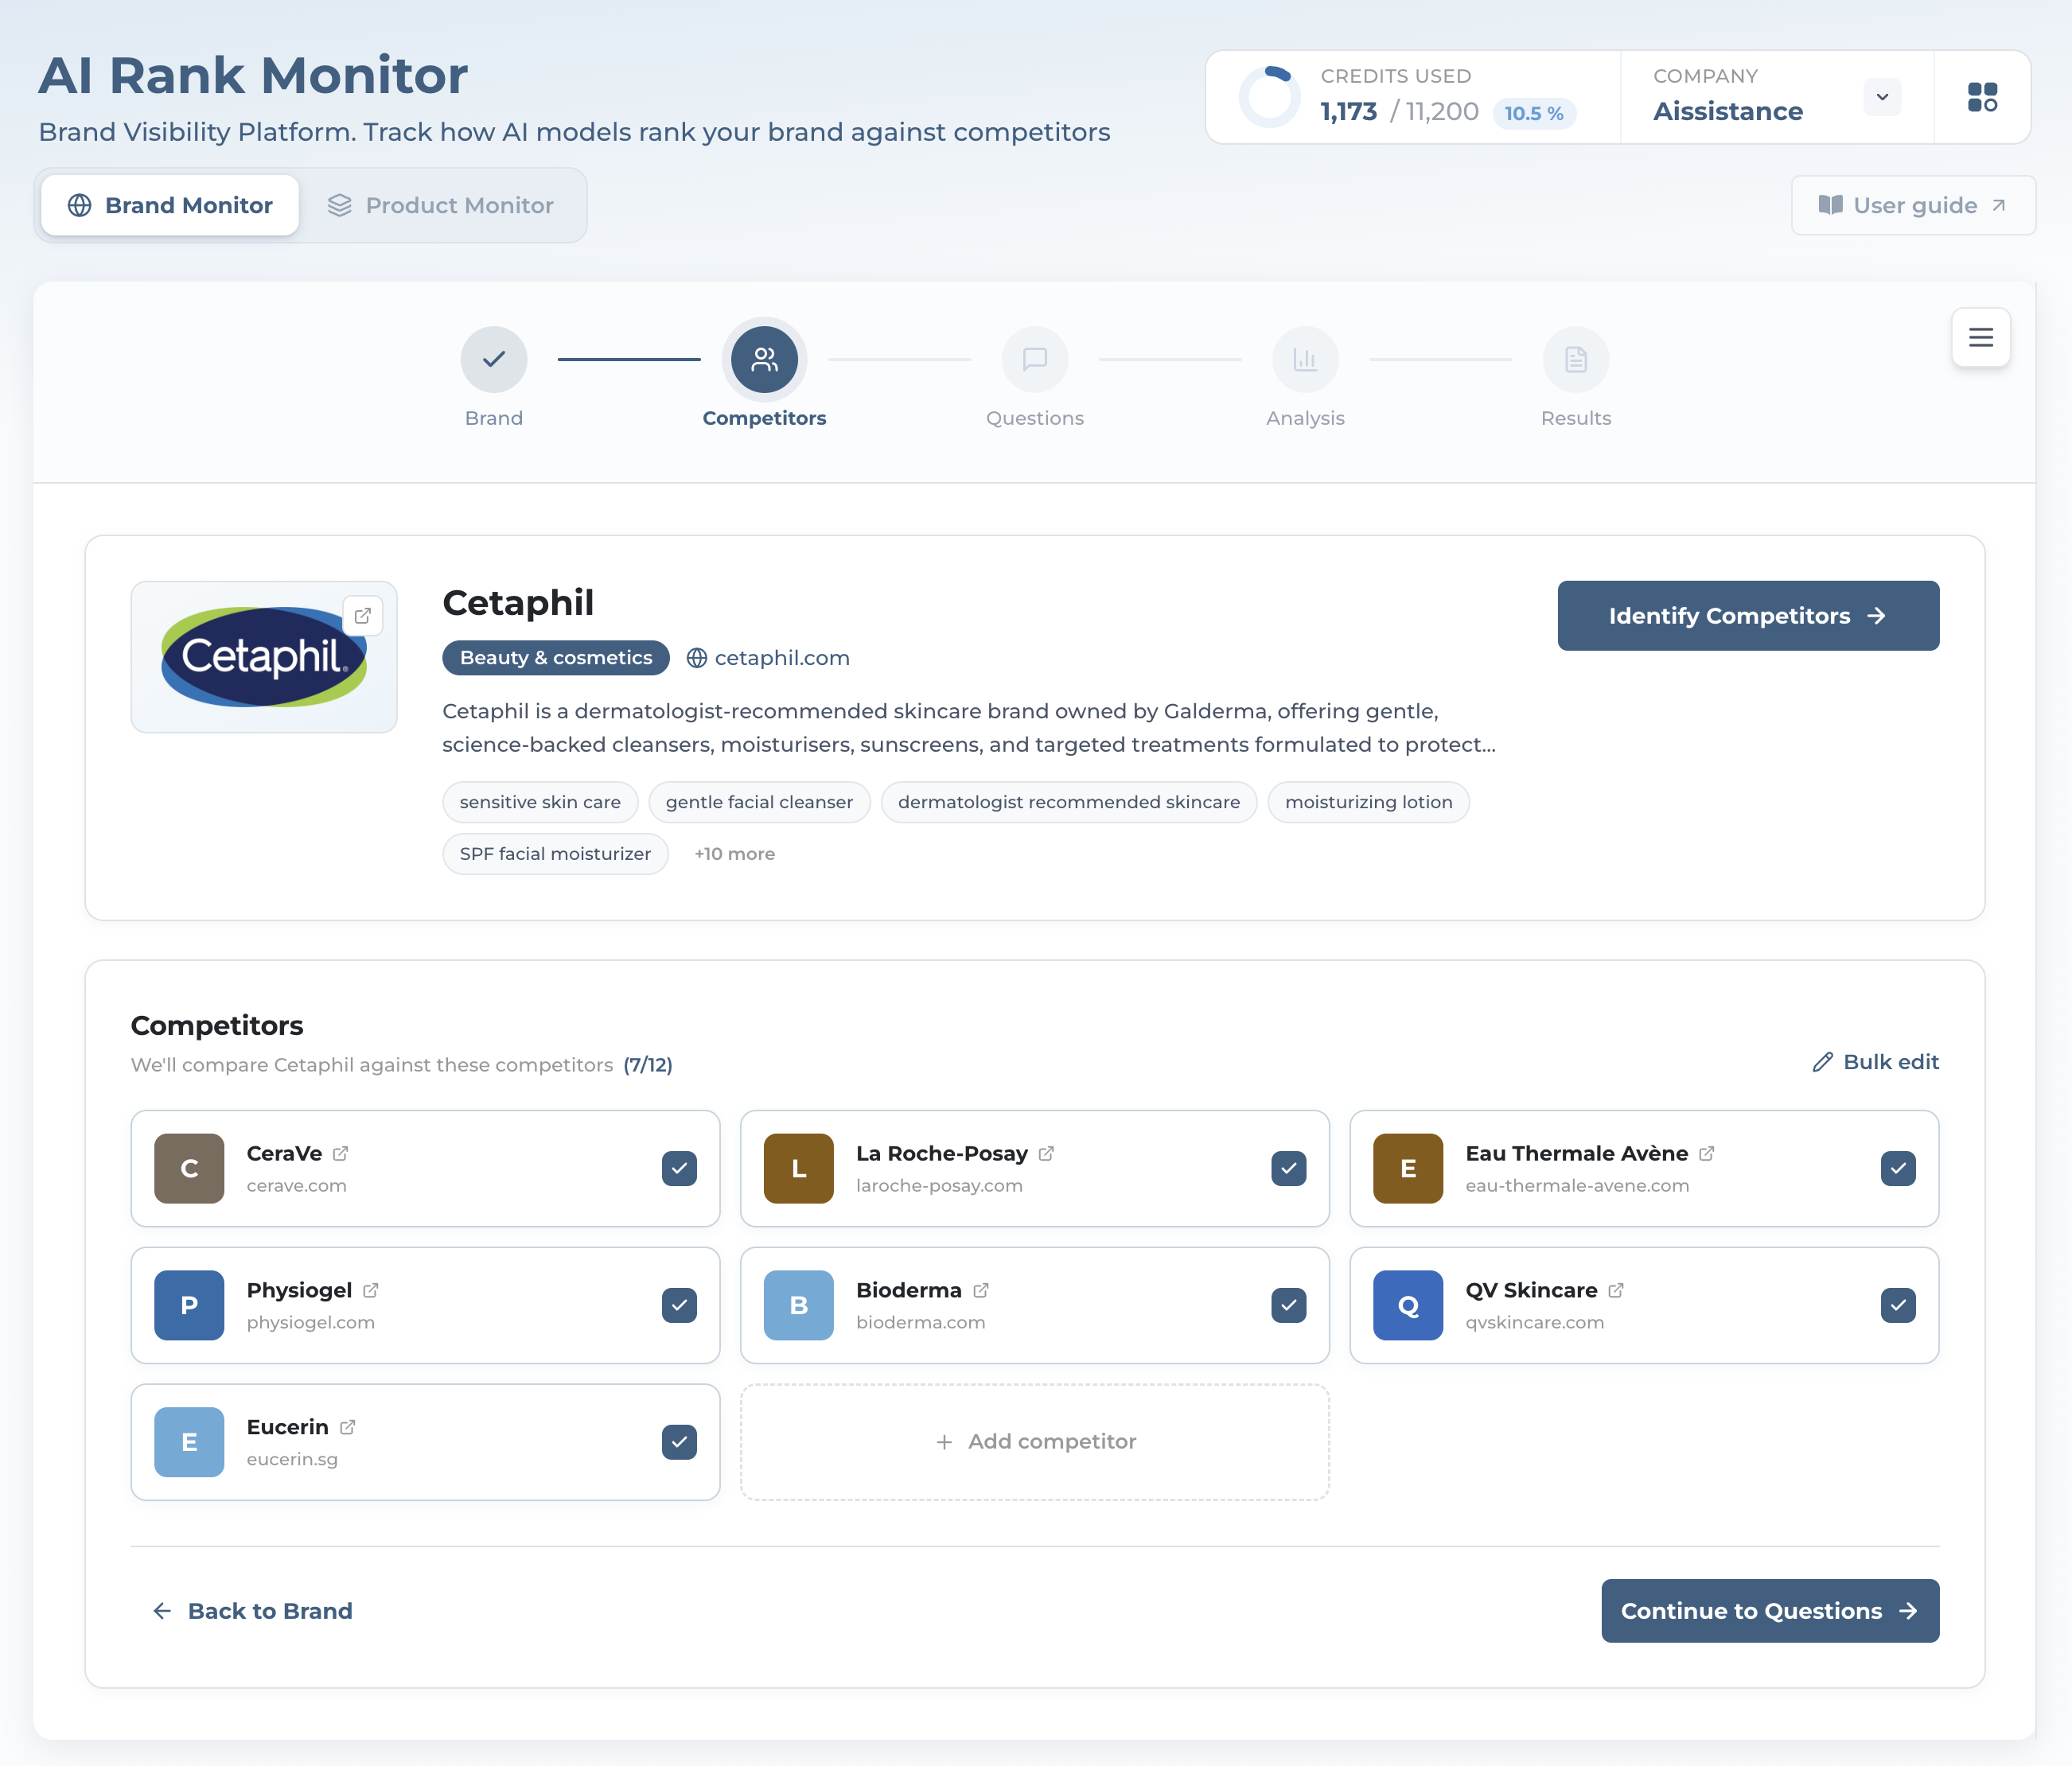Uncheck the Physiogel competitor checkbox
The image size is (2072, 1766).
pyautogui.click(x=679, y=1305)
